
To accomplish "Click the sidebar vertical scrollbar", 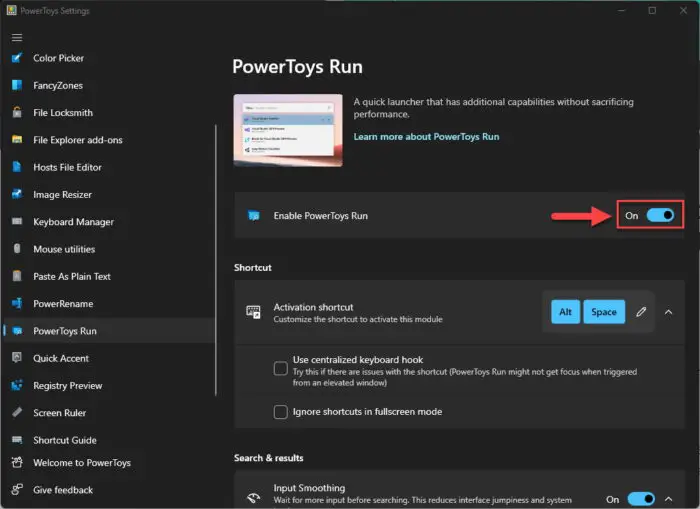I will (216, 260).
